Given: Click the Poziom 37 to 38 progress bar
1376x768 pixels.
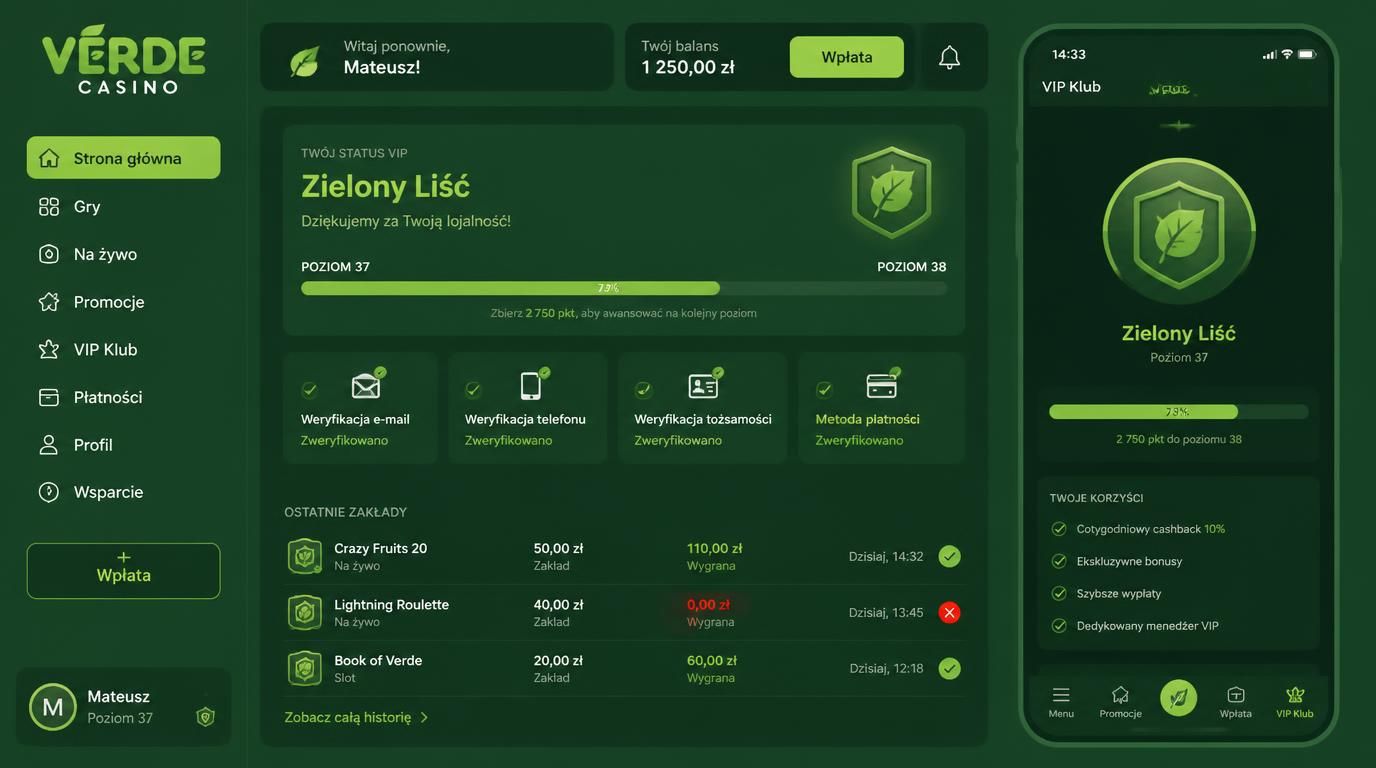Looking at the screenshot, I should pyautogui.click(x=624, y=288).
